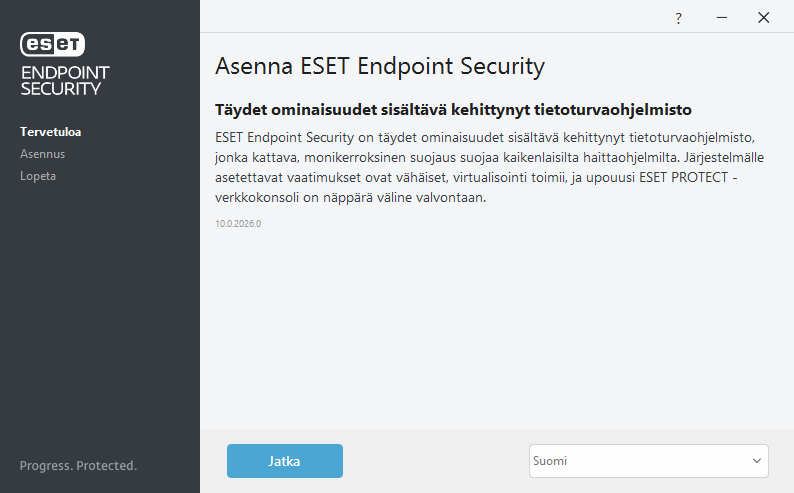Open the Suomi language dropdown
The height and width of the screenshot is (493, 794).
point(640,461)
